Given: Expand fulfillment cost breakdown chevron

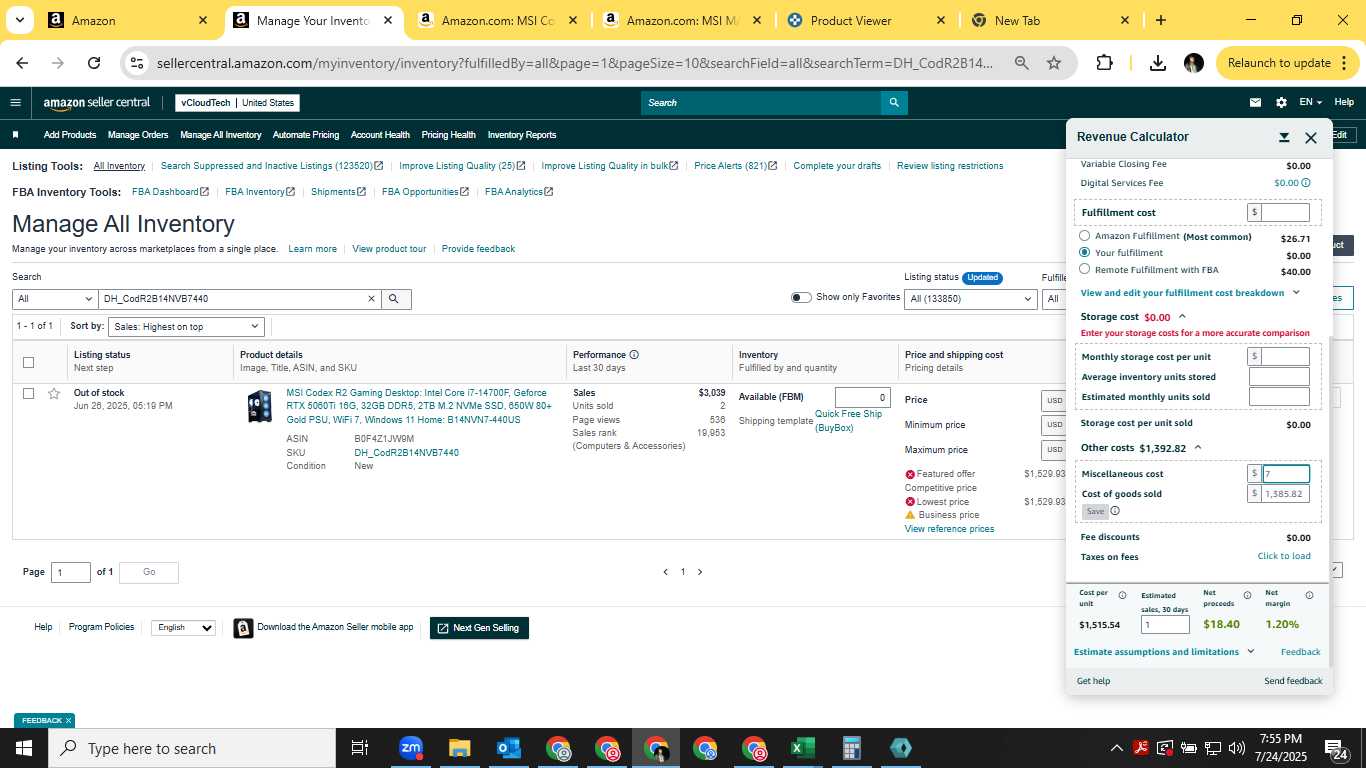Looking at the screenshot, I should 1296,293.
